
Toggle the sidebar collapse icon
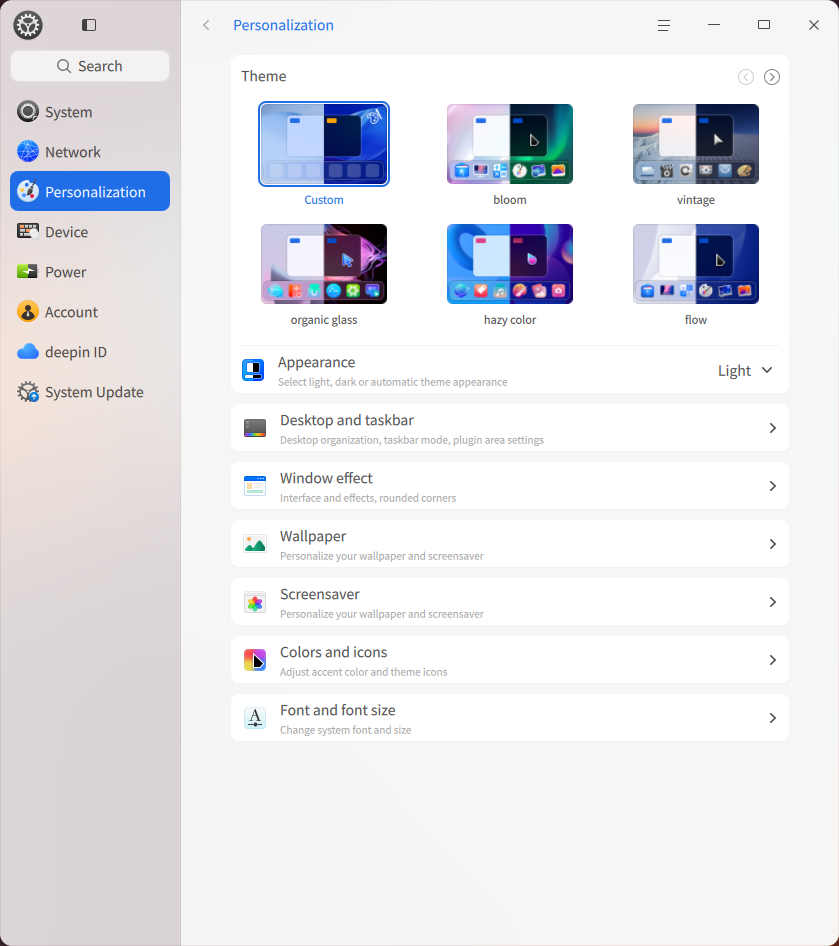coord(89,25)
